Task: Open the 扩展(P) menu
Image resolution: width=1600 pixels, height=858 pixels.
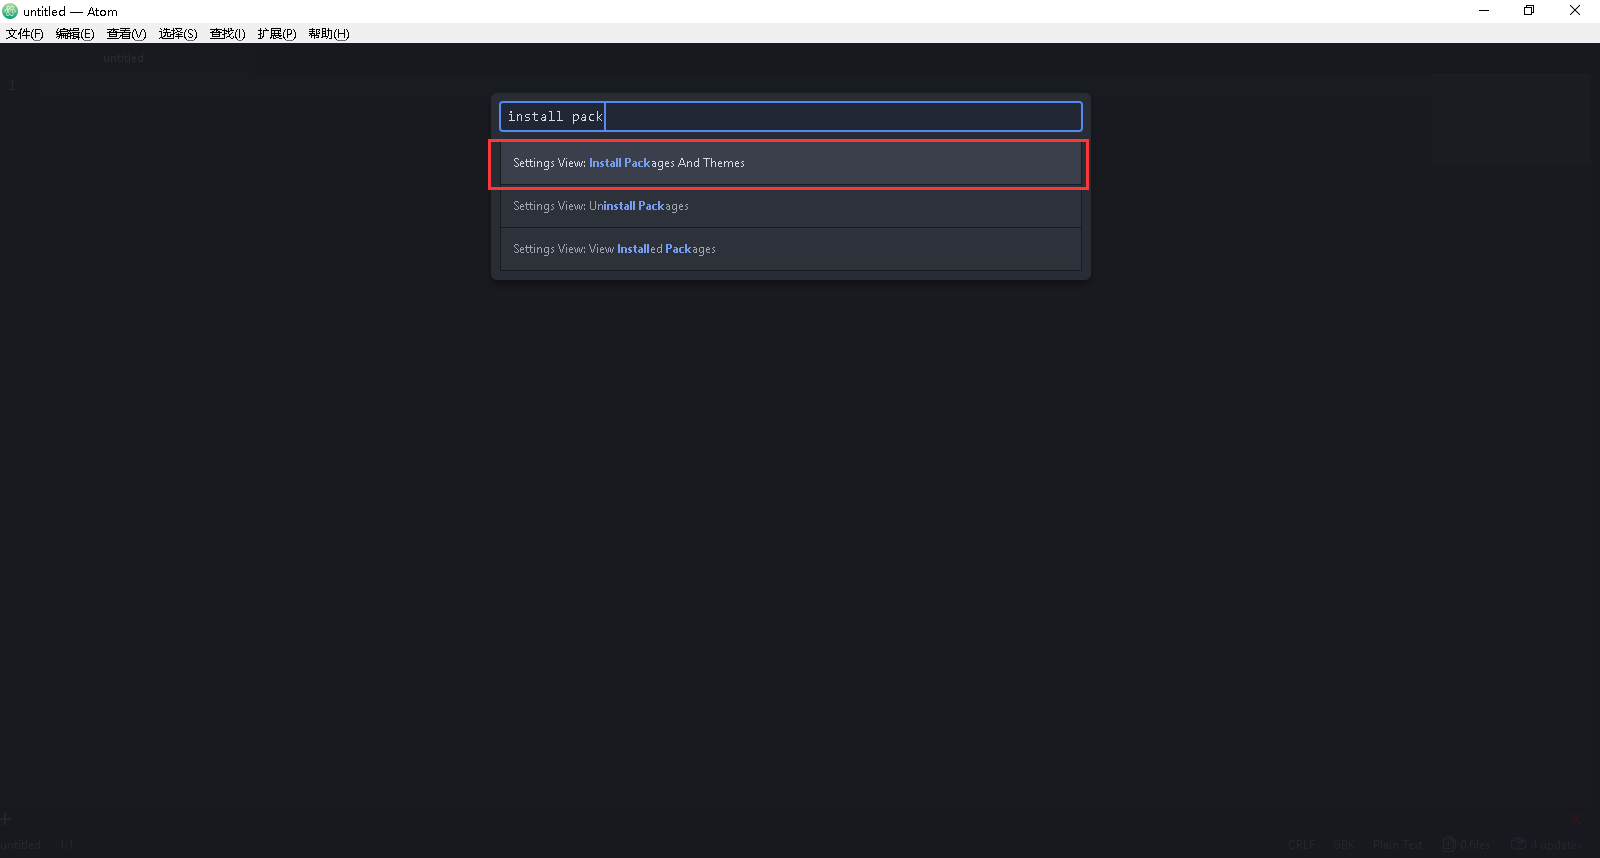Action: click(277, 34)
